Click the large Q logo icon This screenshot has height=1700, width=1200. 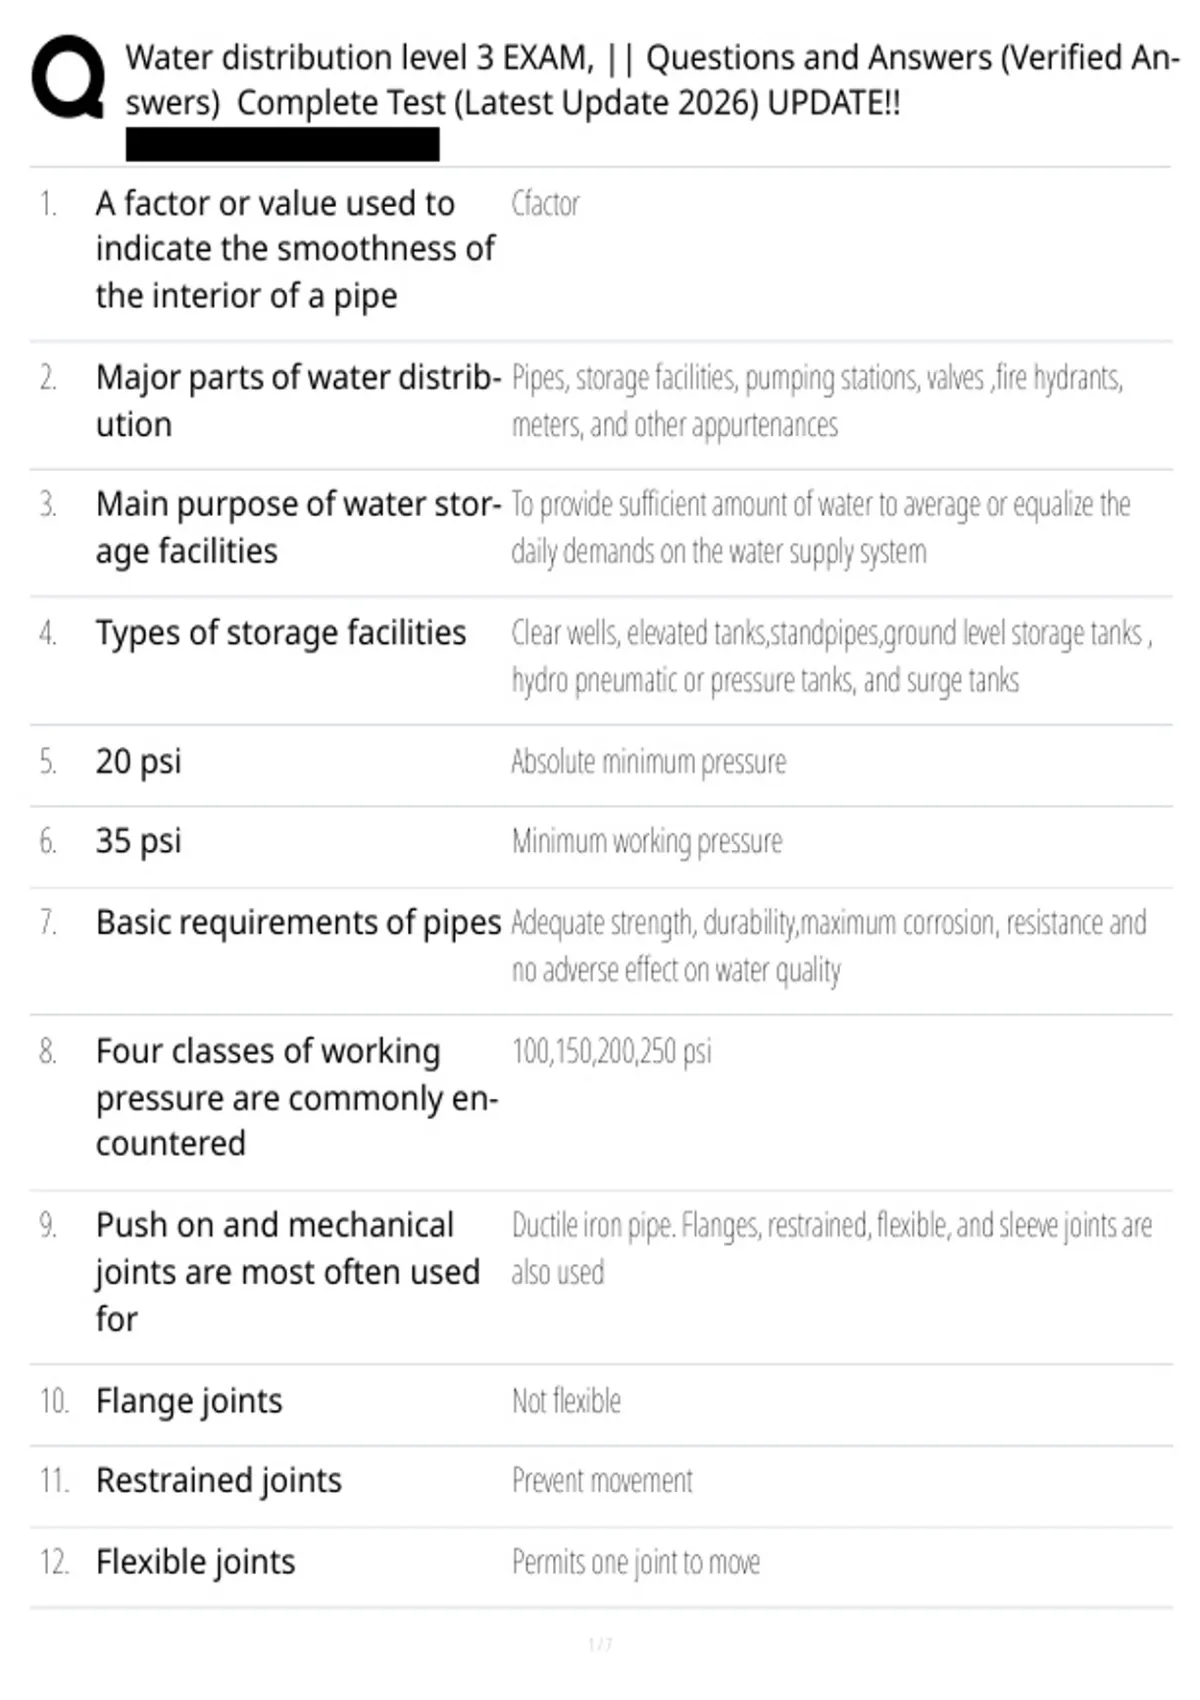[x=68, y=78]
